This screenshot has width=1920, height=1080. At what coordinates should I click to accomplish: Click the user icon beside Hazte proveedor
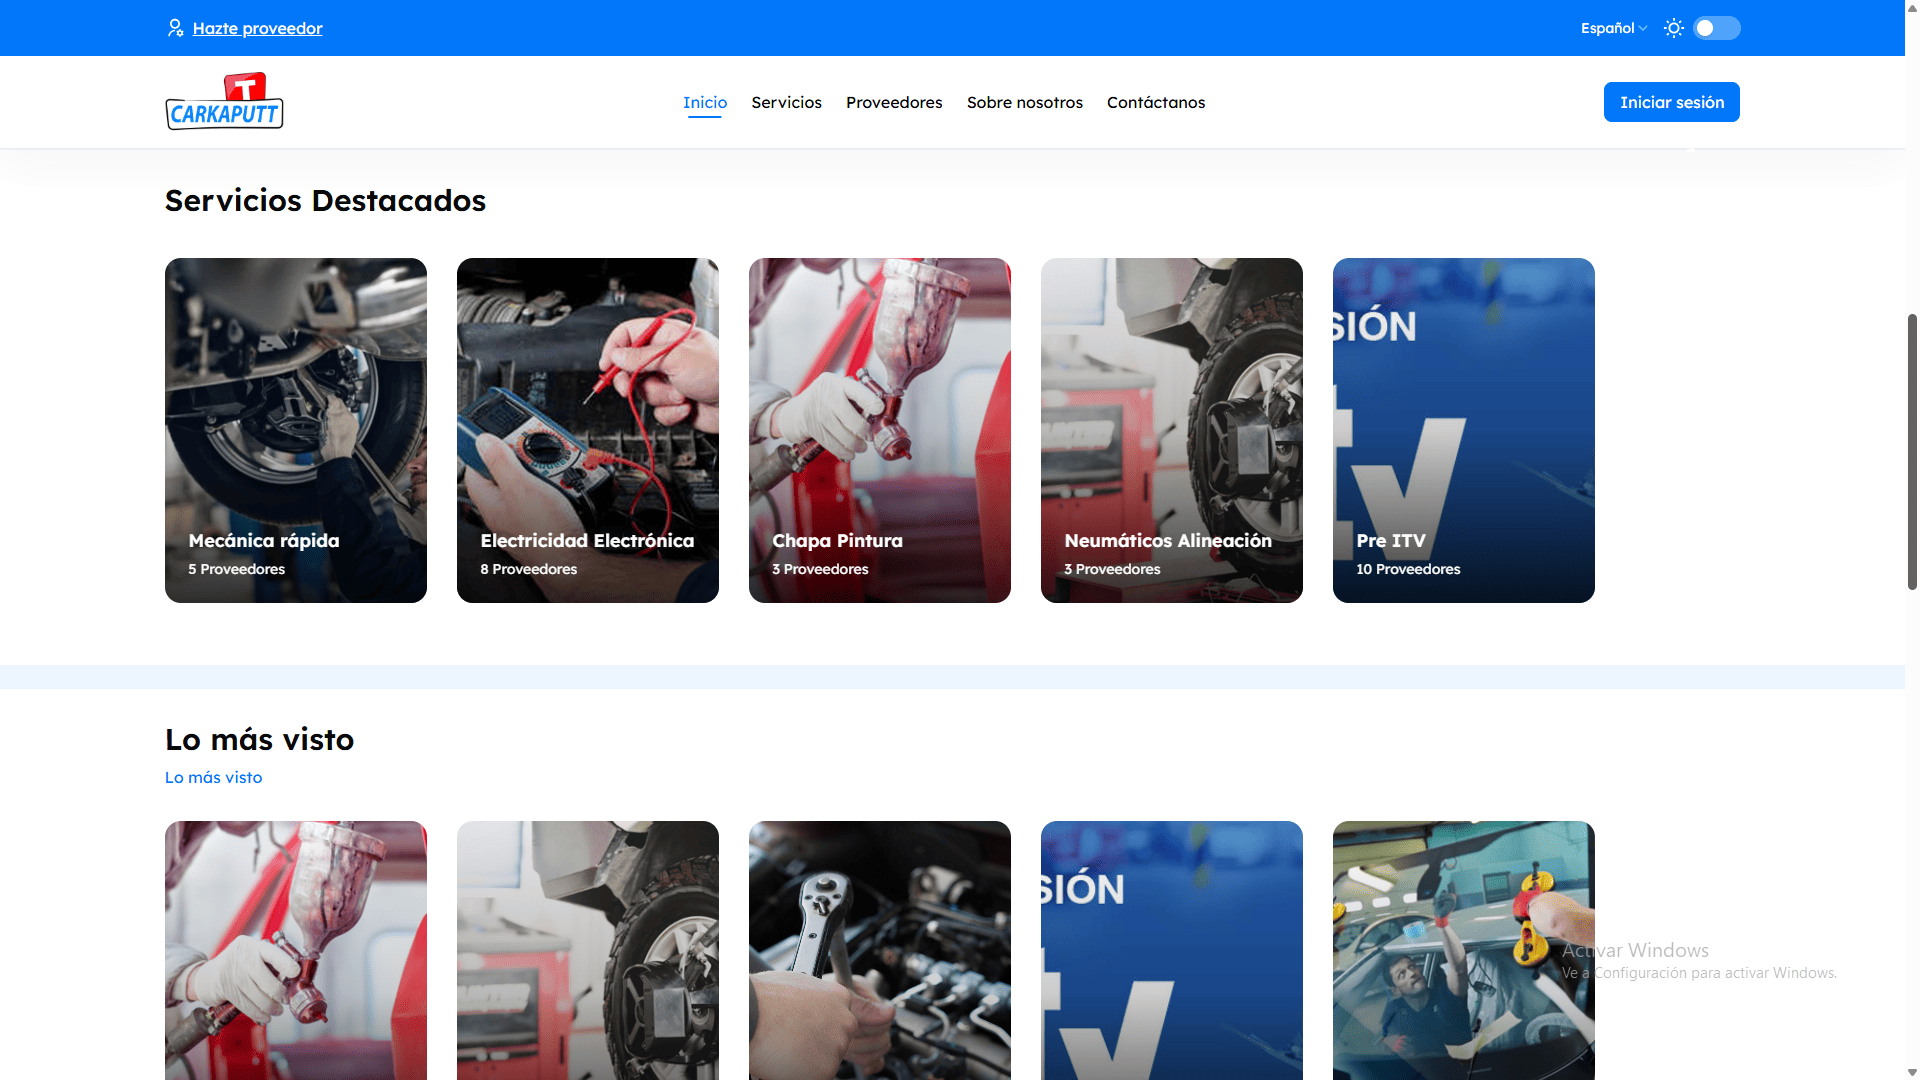coord(175,28)
